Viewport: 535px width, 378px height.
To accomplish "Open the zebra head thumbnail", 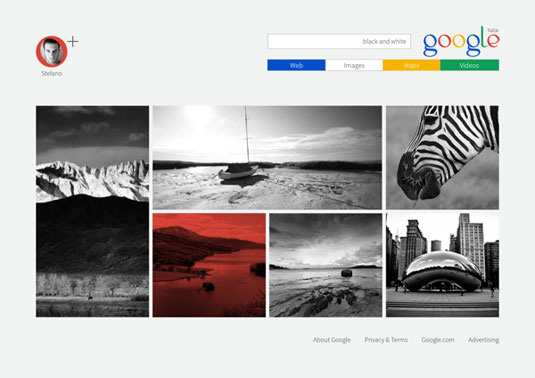I will point(442,157).
